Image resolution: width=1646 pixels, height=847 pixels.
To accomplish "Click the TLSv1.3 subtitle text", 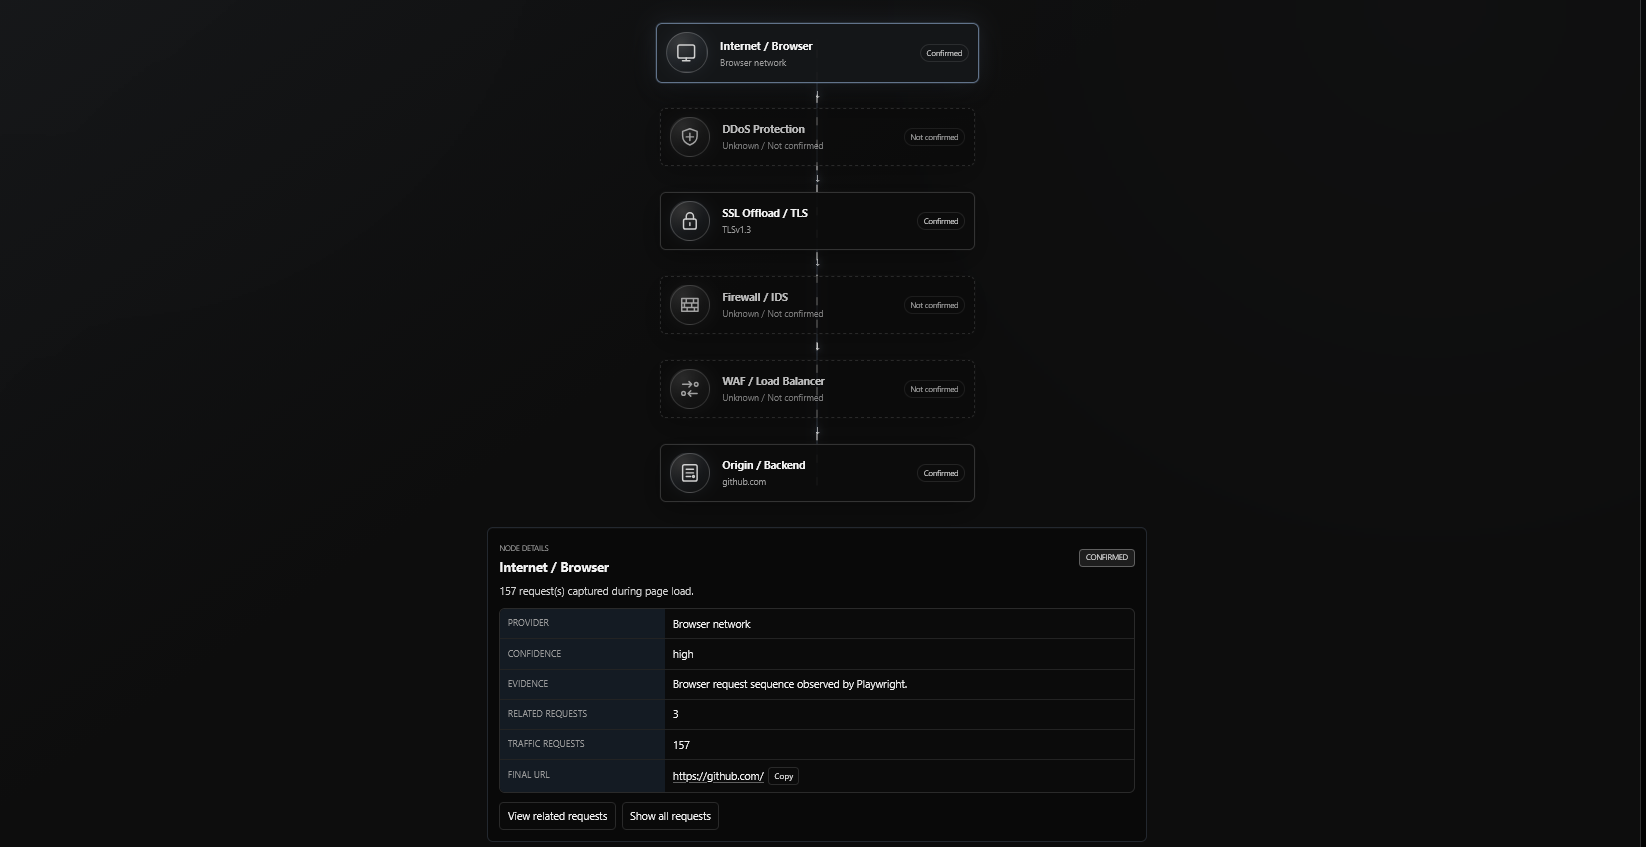I will point(736,230).
